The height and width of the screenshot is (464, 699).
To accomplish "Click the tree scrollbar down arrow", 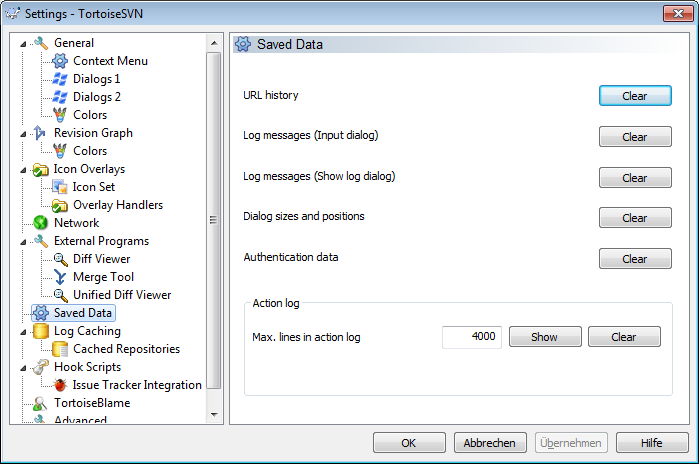I will (x=214, y=415).
